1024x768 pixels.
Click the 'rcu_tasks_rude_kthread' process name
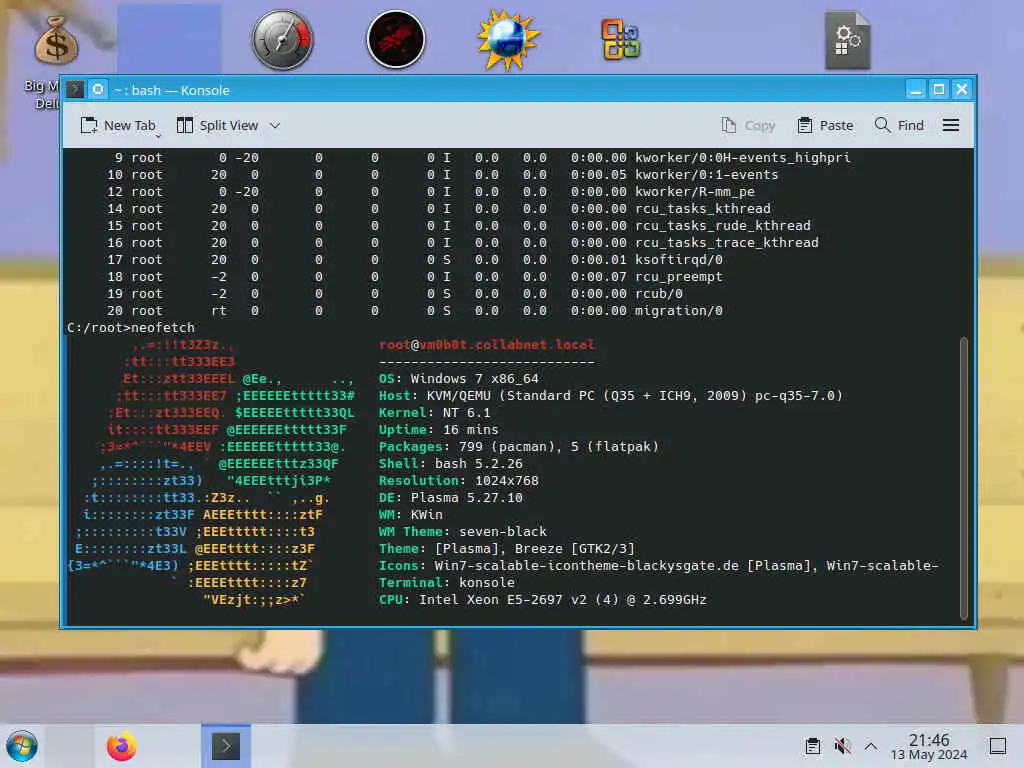[722, 226]
